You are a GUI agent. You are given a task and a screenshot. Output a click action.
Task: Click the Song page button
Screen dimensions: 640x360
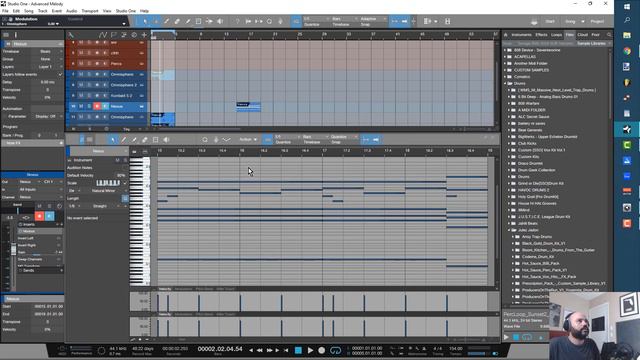click(570, 21)
